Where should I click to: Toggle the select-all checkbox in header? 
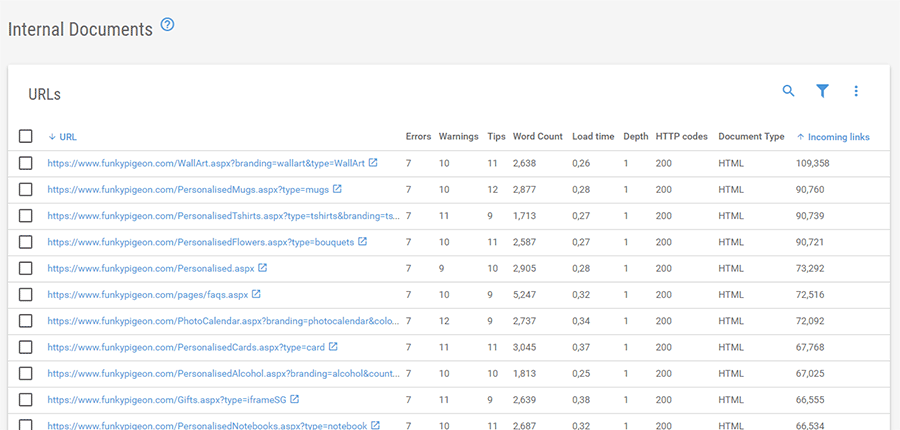point(25,137)
